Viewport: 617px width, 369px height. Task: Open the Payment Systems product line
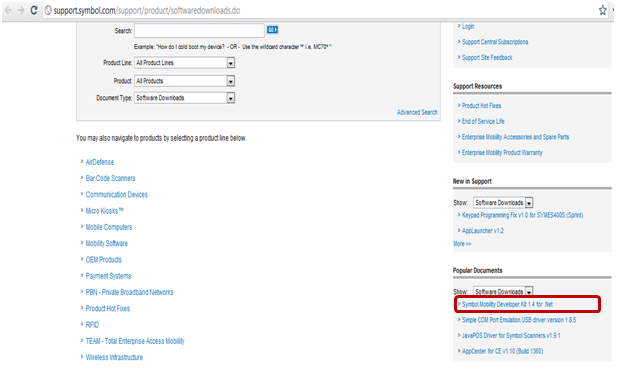(108, 276)
